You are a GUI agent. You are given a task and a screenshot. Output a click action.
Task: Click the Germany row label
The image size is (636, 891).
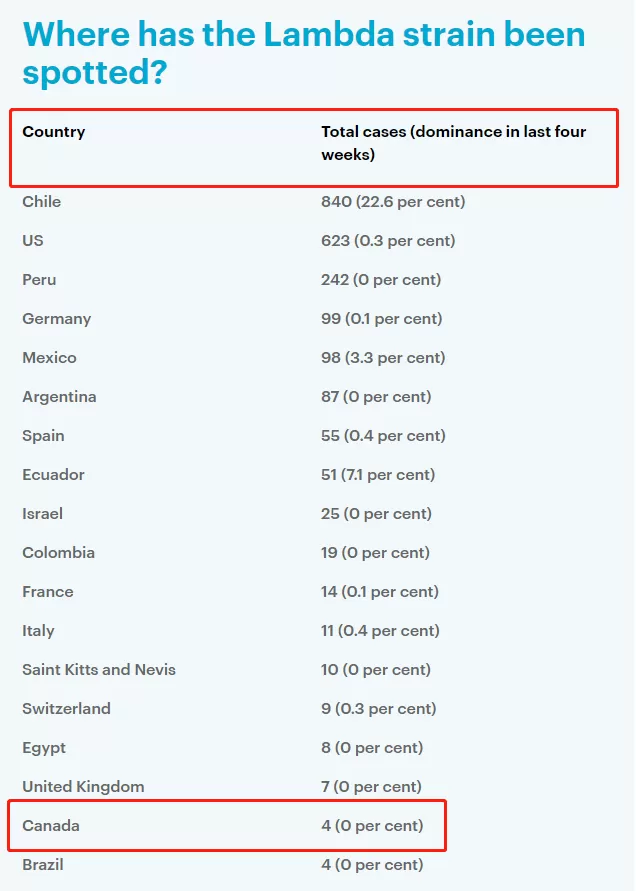click(57, 319)
